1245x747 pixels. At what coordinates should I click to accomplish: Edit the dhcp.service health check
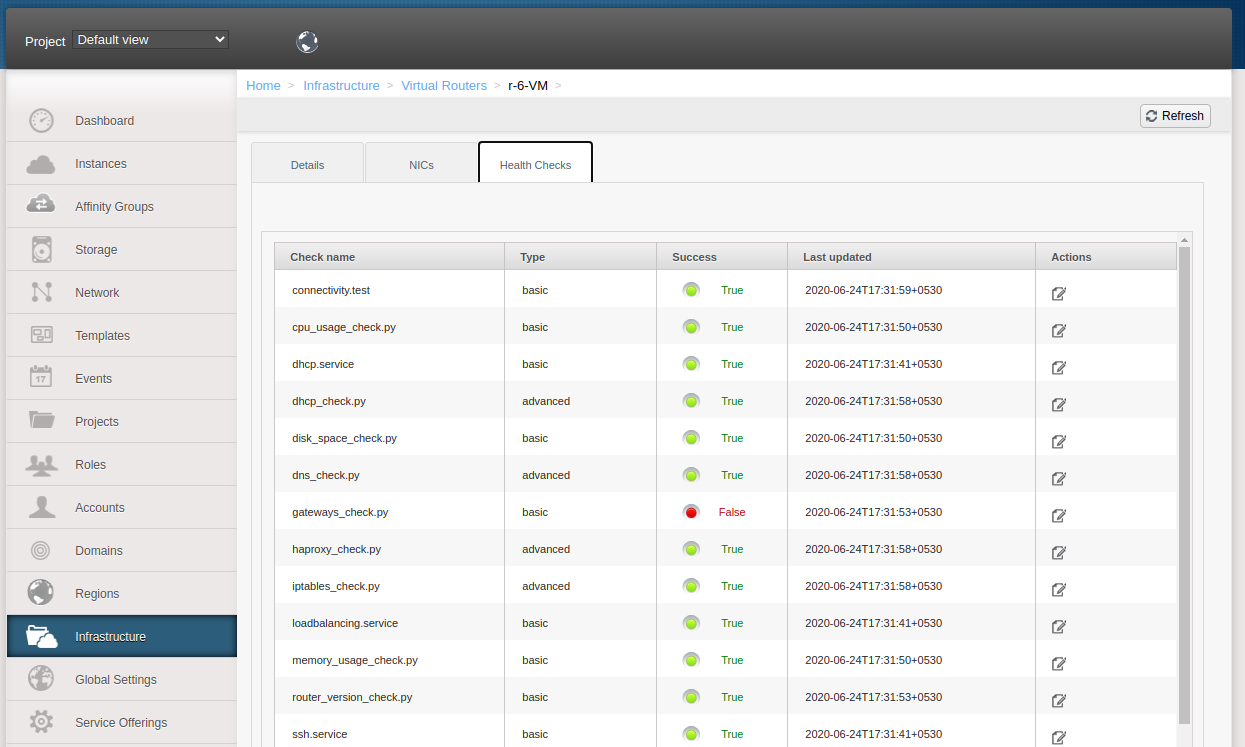[x=1059, y=367]
